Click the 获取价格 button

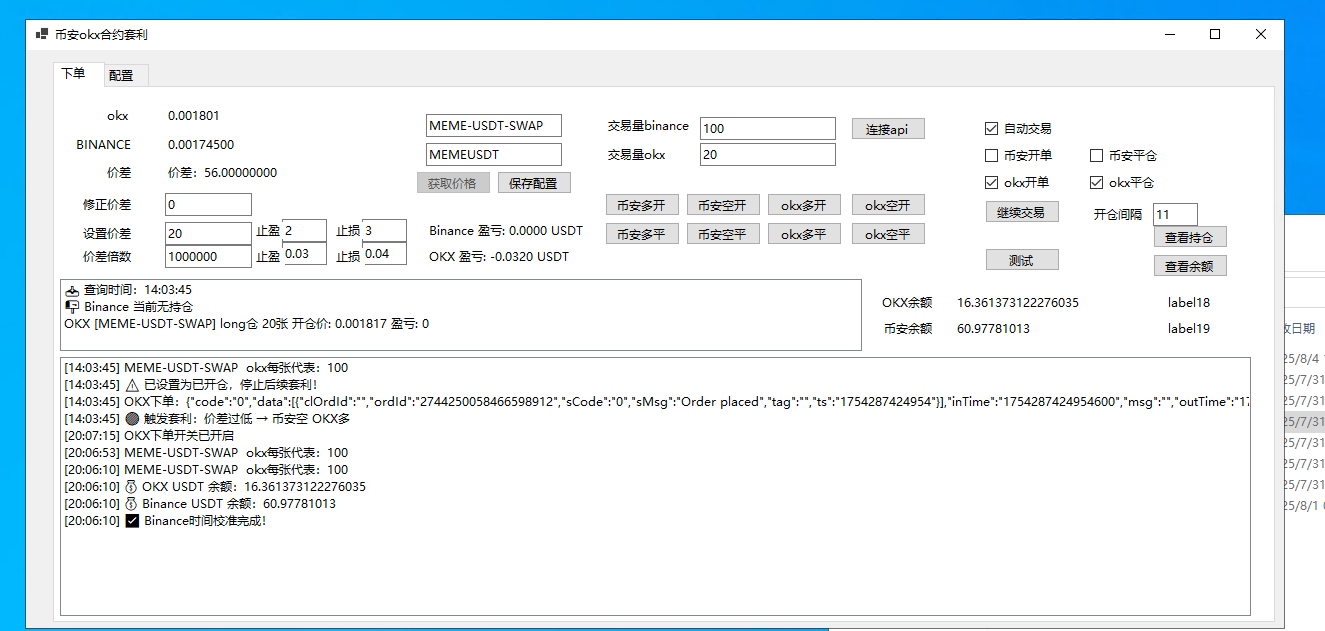coord(453,183)
